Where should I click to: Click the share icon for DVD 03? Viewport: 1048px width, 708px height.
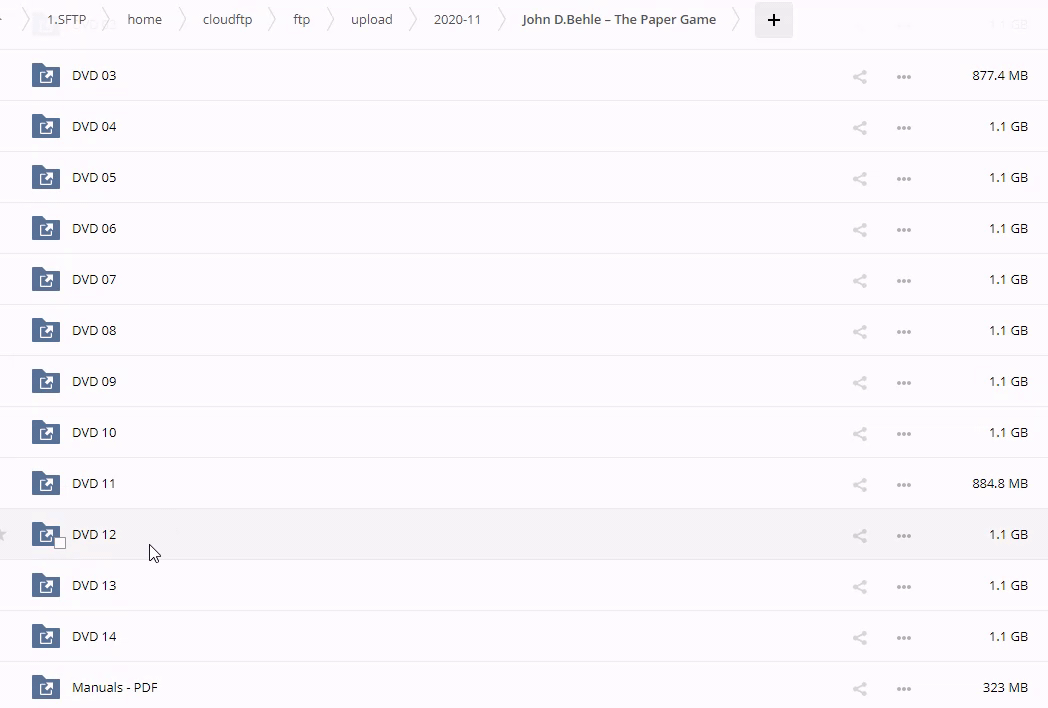click(859, 76)
